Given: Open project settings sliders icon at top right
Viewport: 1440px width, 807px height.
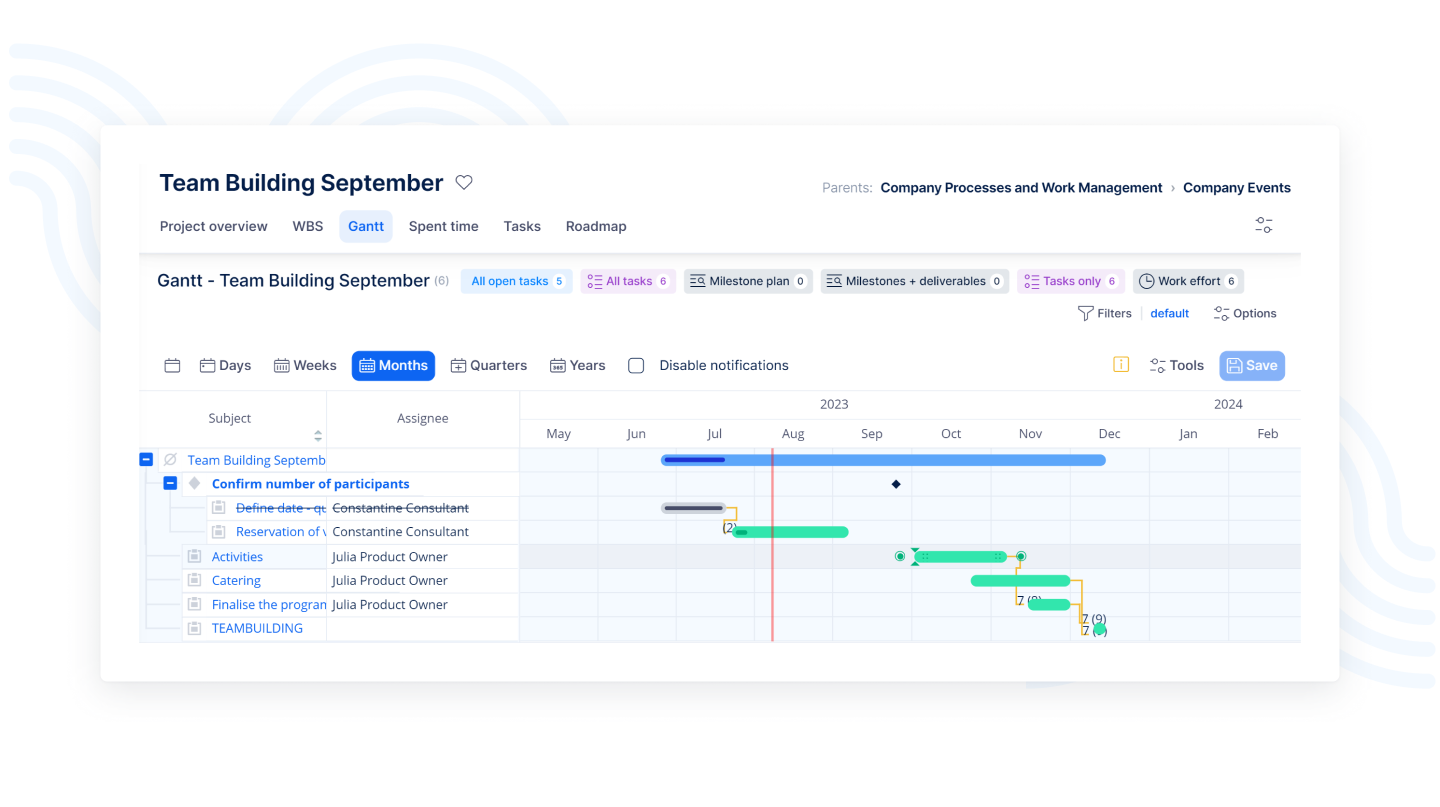Looking at the screenshot, I should 1264,225.
